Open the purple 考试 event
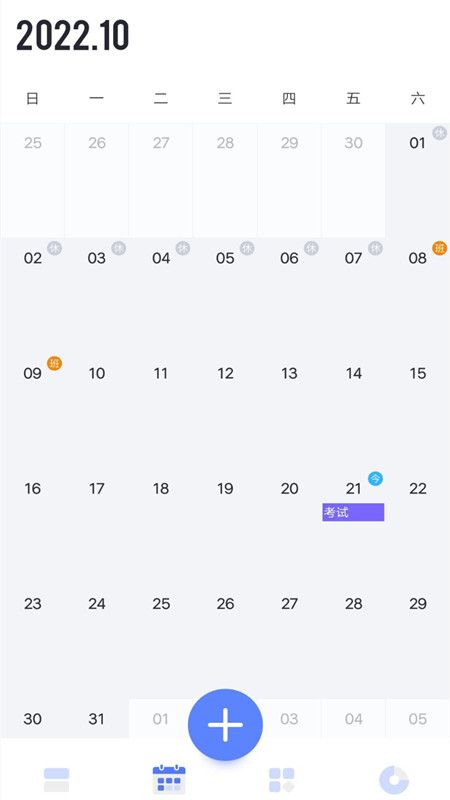 pyautogui.click(x=353, y=512)
